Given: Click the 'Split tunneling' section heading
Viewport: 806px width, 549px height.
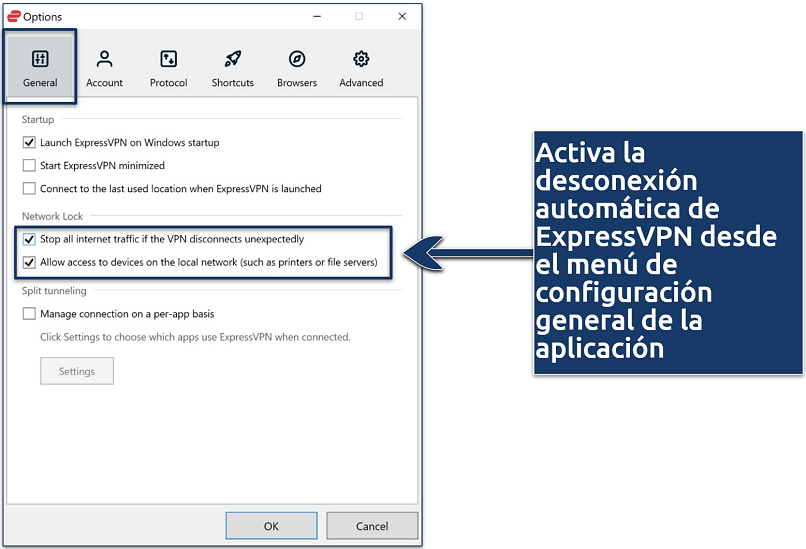Looking at the screenshot, I should pos(54,291).
